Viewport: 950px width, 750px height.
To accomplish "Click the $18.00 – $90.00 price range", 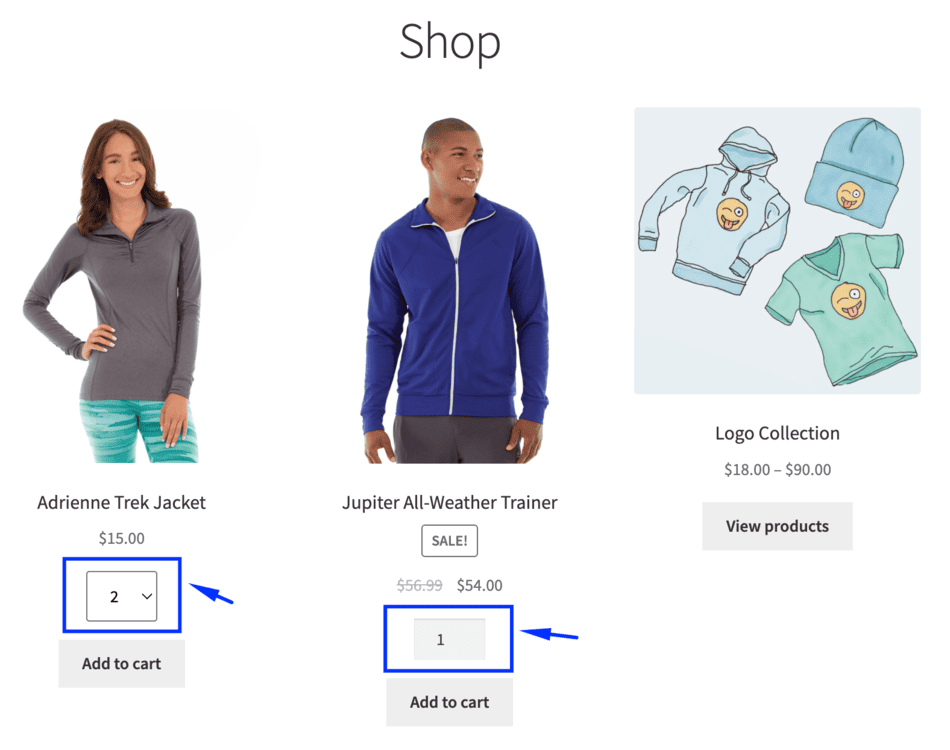I will click(777, 470).
